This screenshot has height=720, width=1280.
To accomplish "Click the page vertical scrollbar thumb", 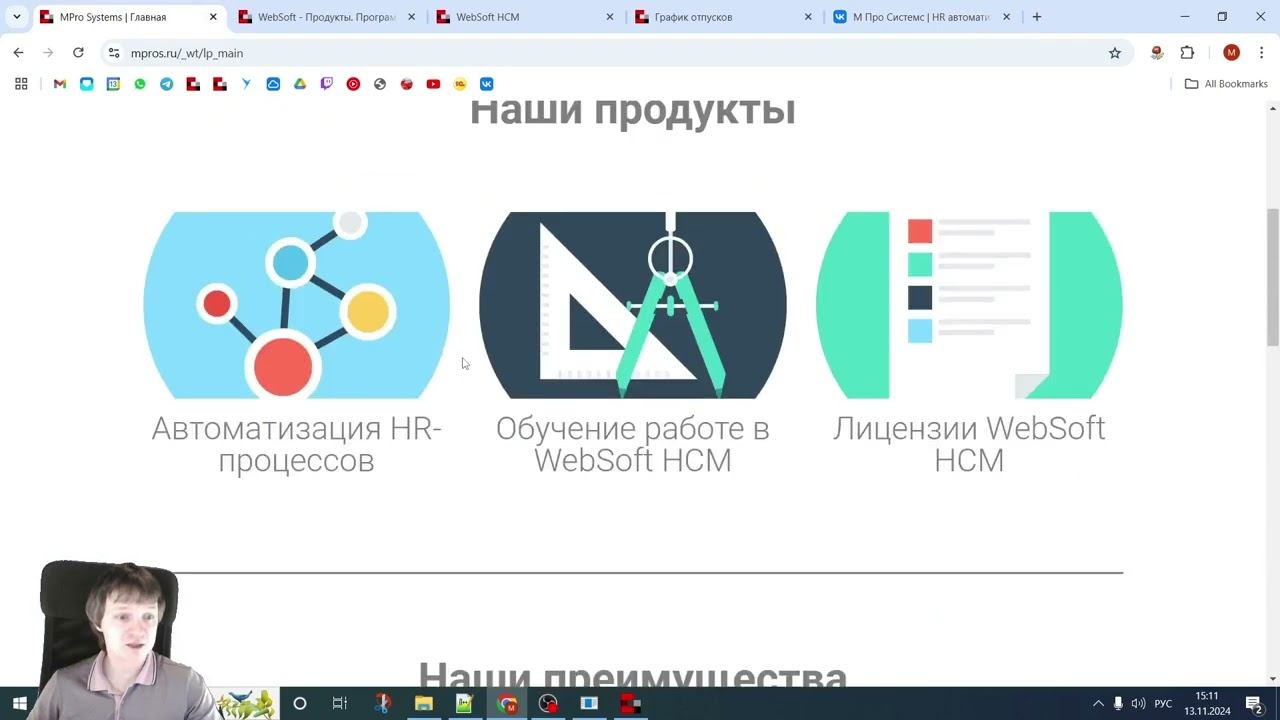I will tap(1273, 278).
